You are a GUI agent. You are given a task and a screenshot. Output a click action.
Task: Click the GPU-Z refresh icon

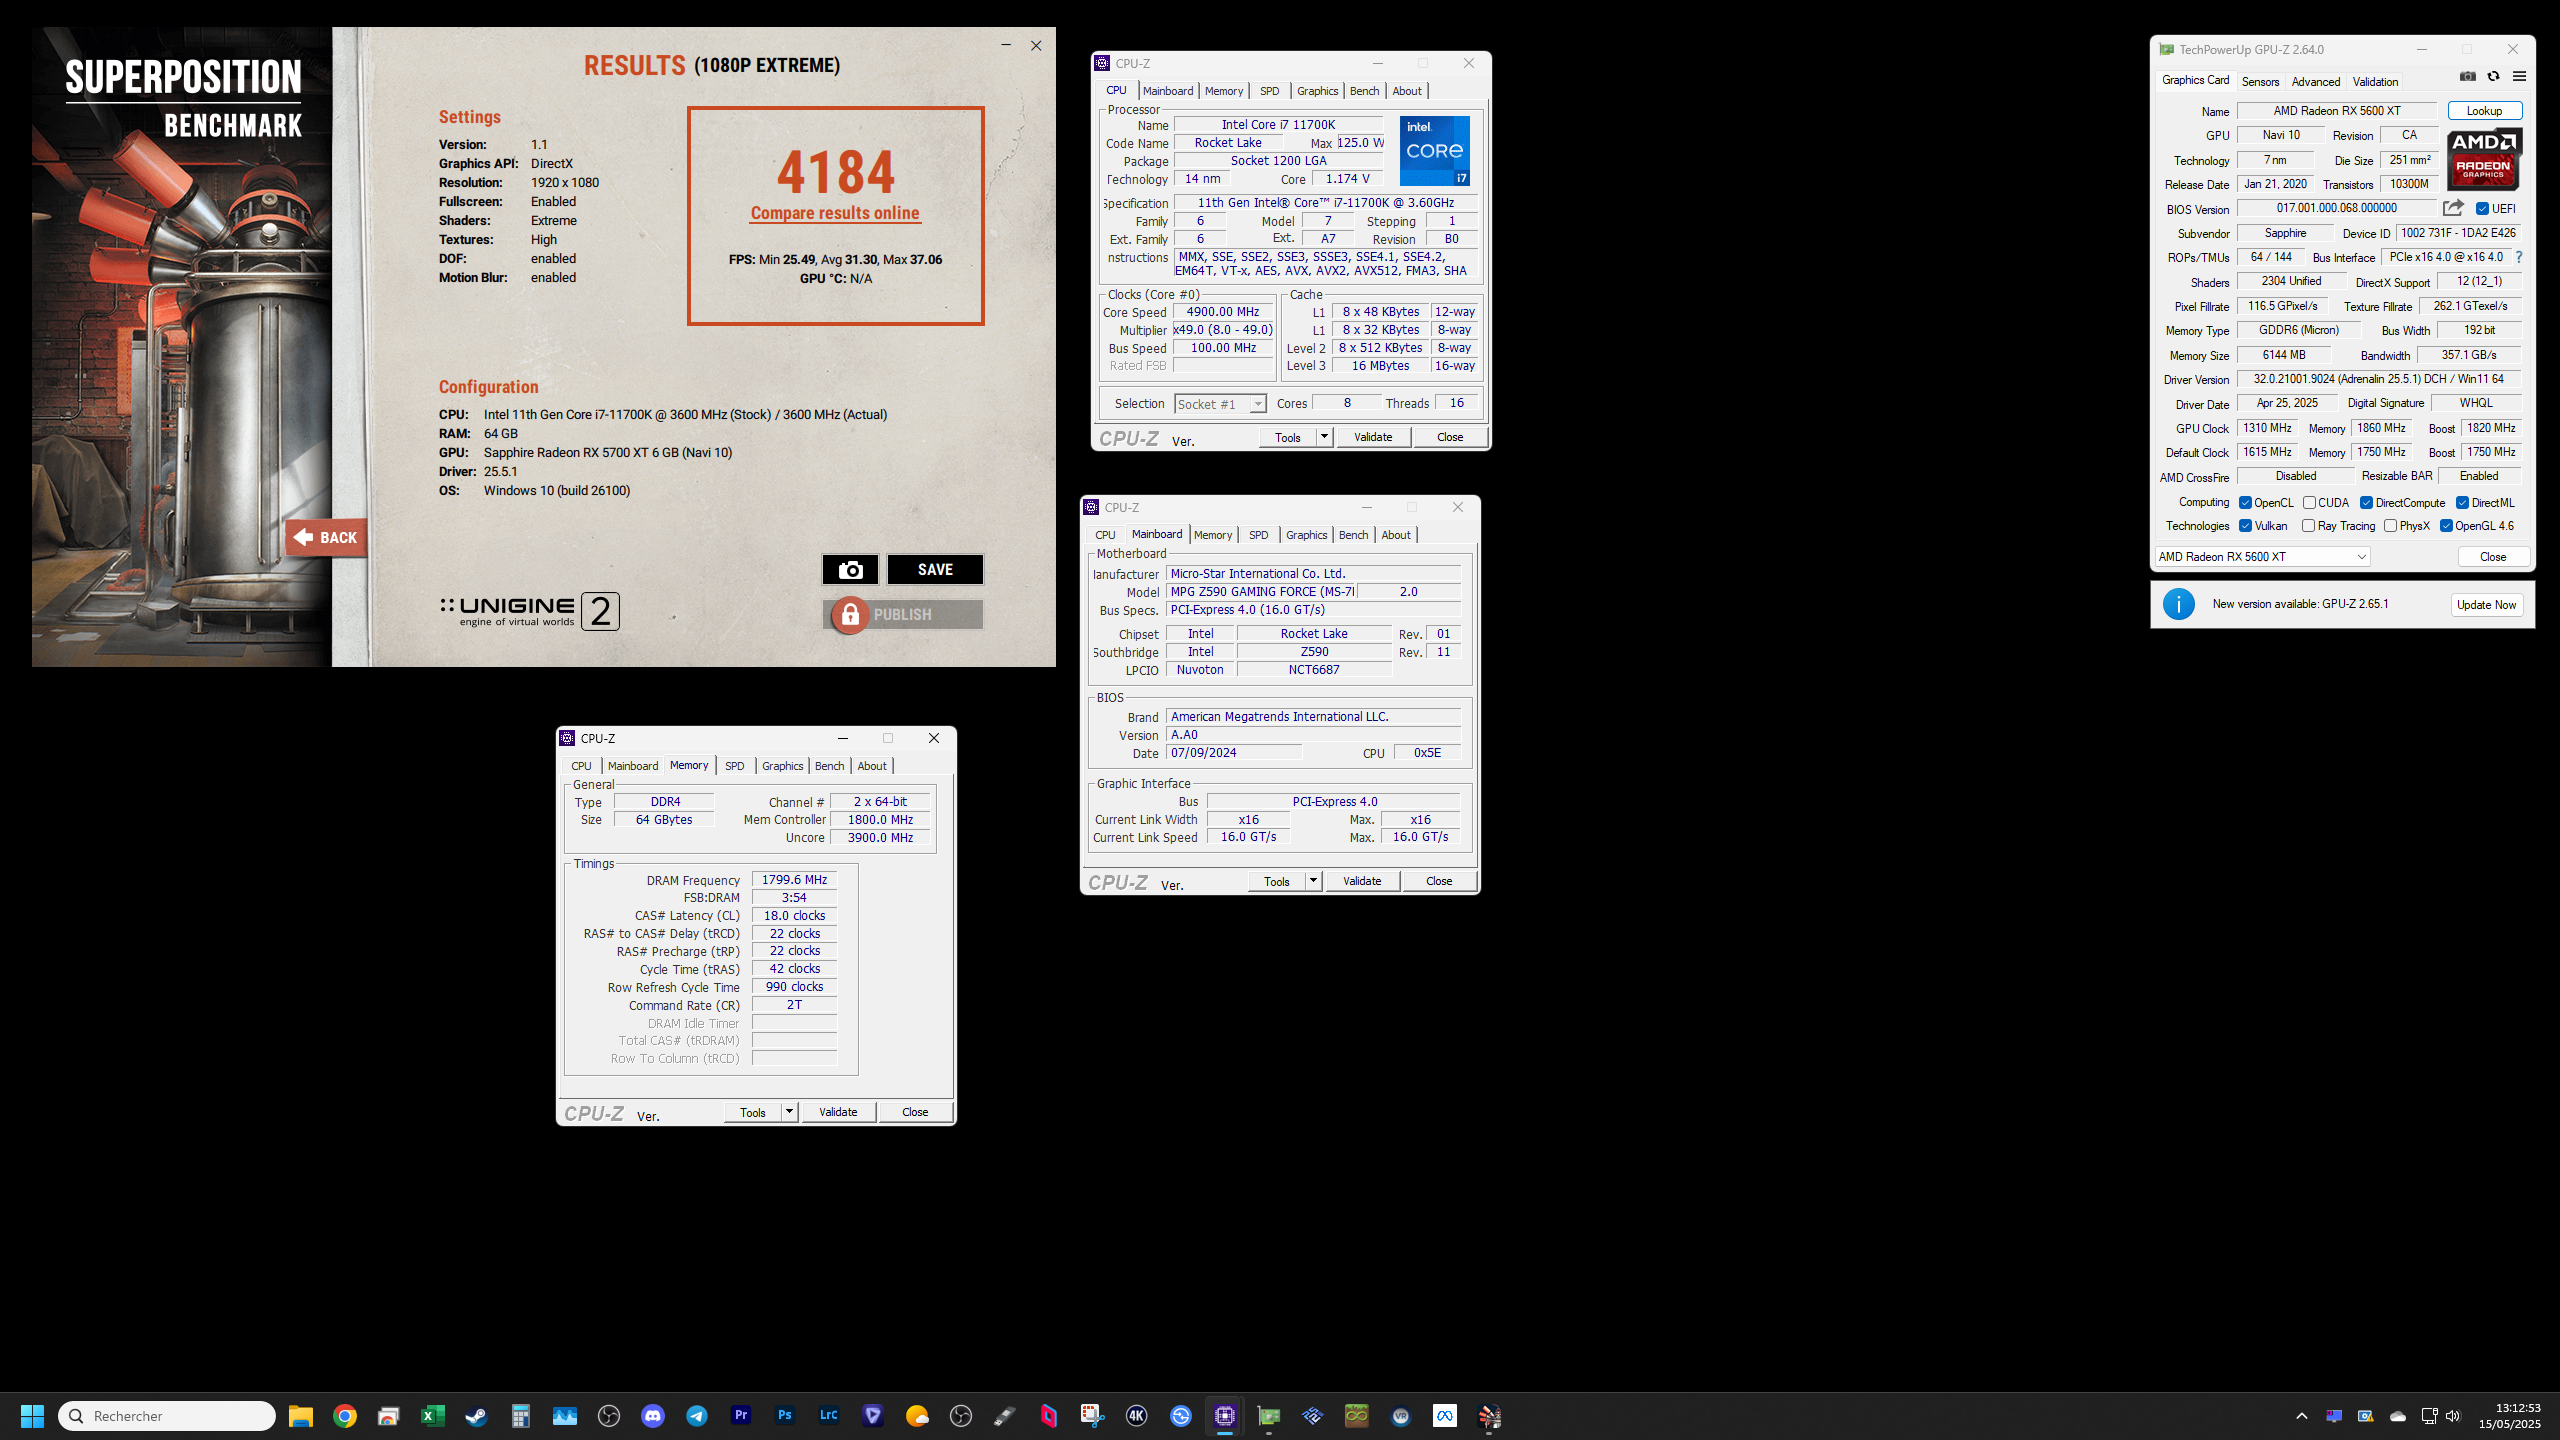(x=2493, y=77)
